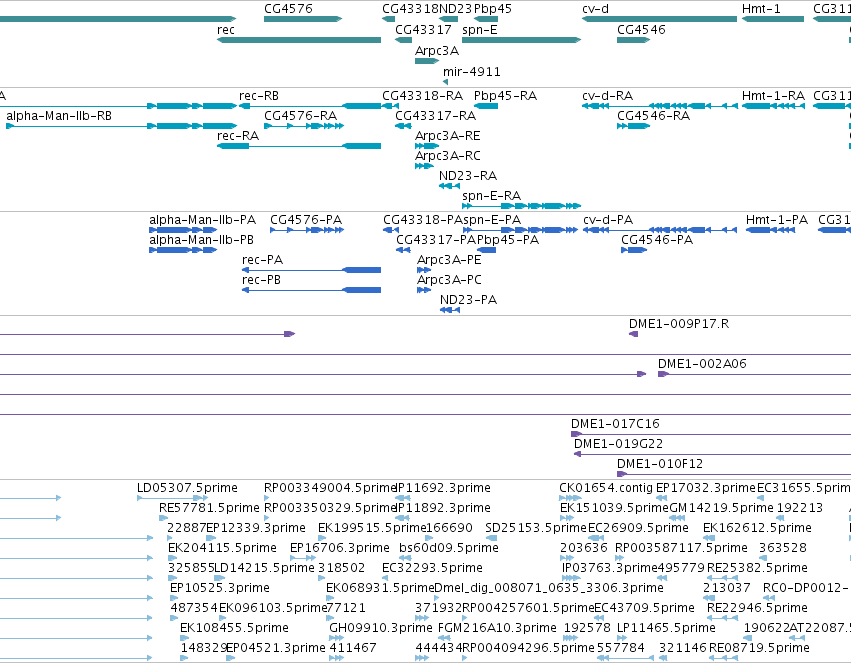Viewport: 851px width, 663px height.
Task: Select the rec gene label
Action: coord(226,30)
